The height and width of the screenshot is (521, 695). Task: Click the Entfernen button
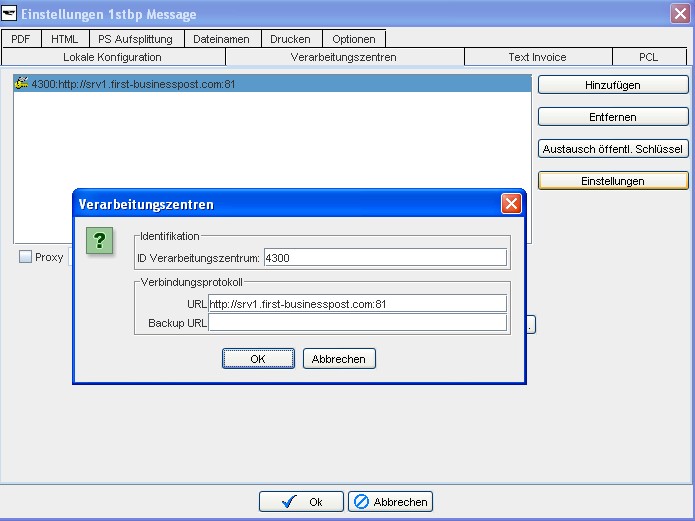(613, 117)
